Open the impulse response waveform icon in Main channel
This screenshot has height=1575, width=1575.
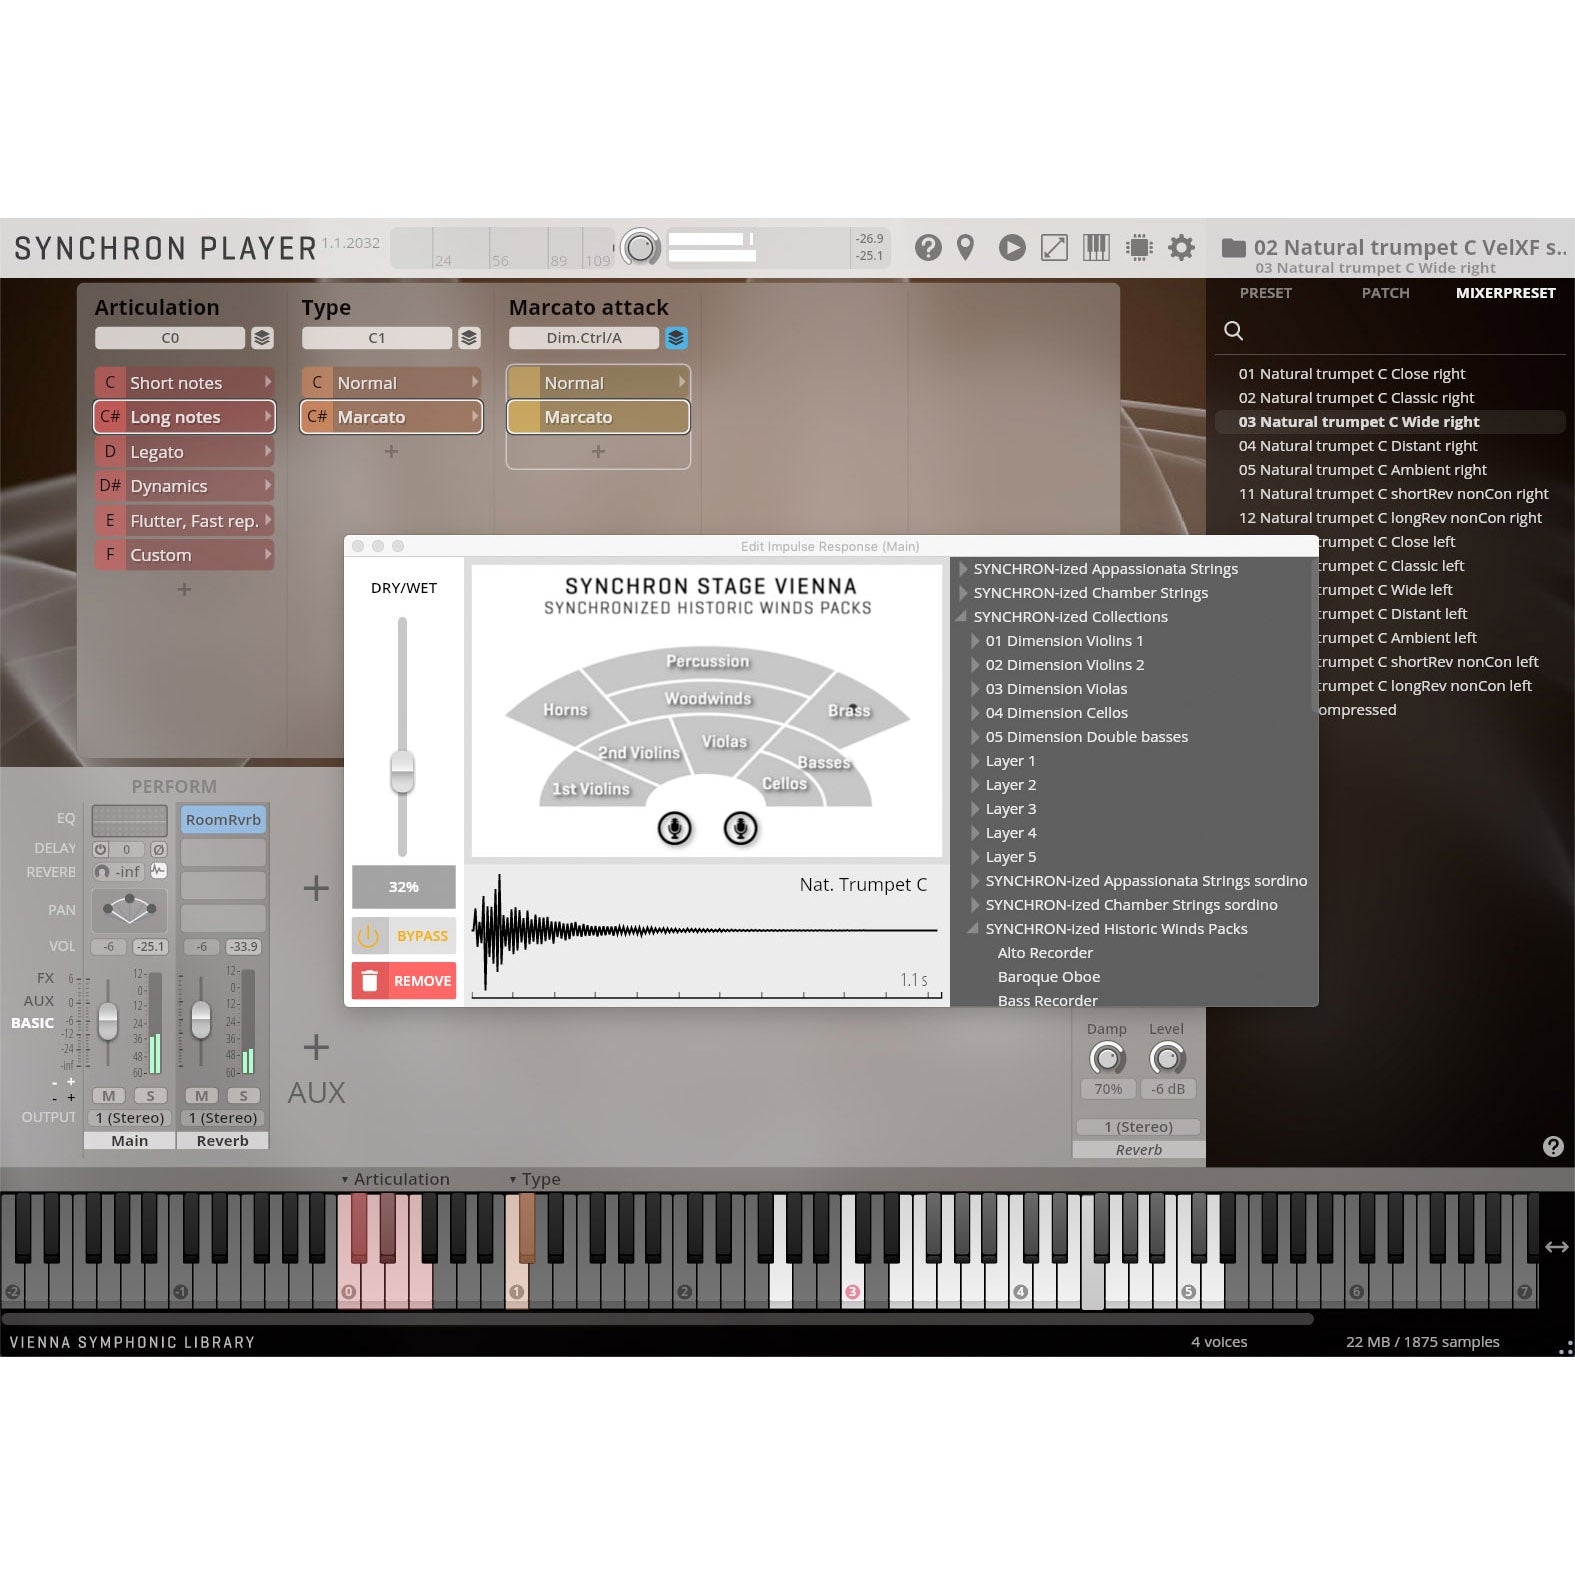point(158,871)
